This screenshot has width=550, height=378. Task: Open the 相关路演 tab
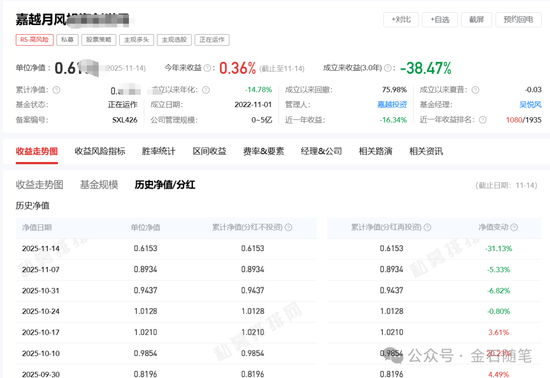point(375,151)
